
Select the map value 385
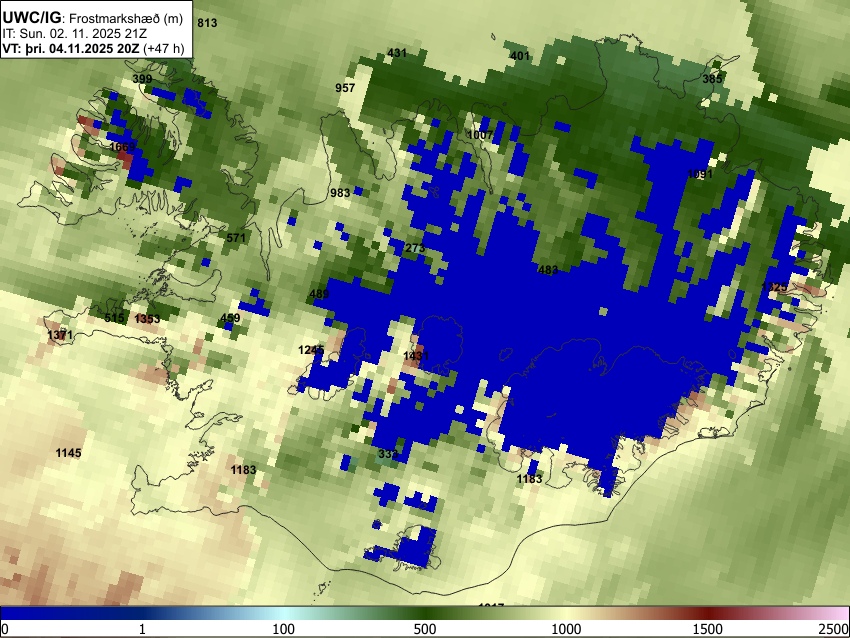[x=712, y=79]
